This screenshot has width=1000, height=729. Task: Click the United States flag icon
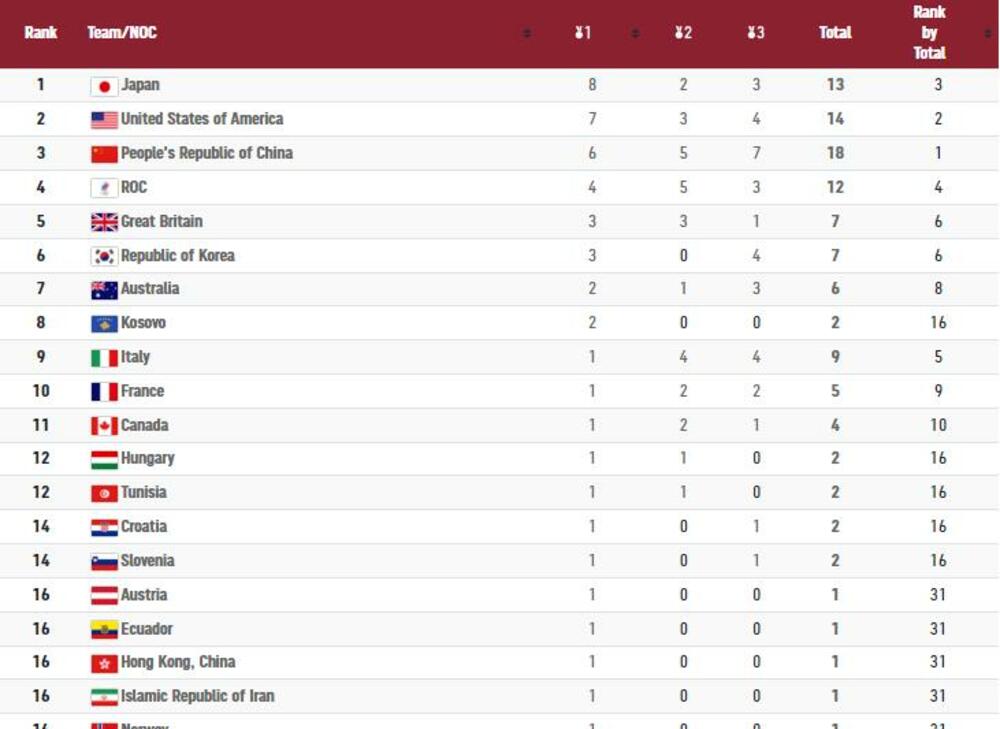click(104, 120)
